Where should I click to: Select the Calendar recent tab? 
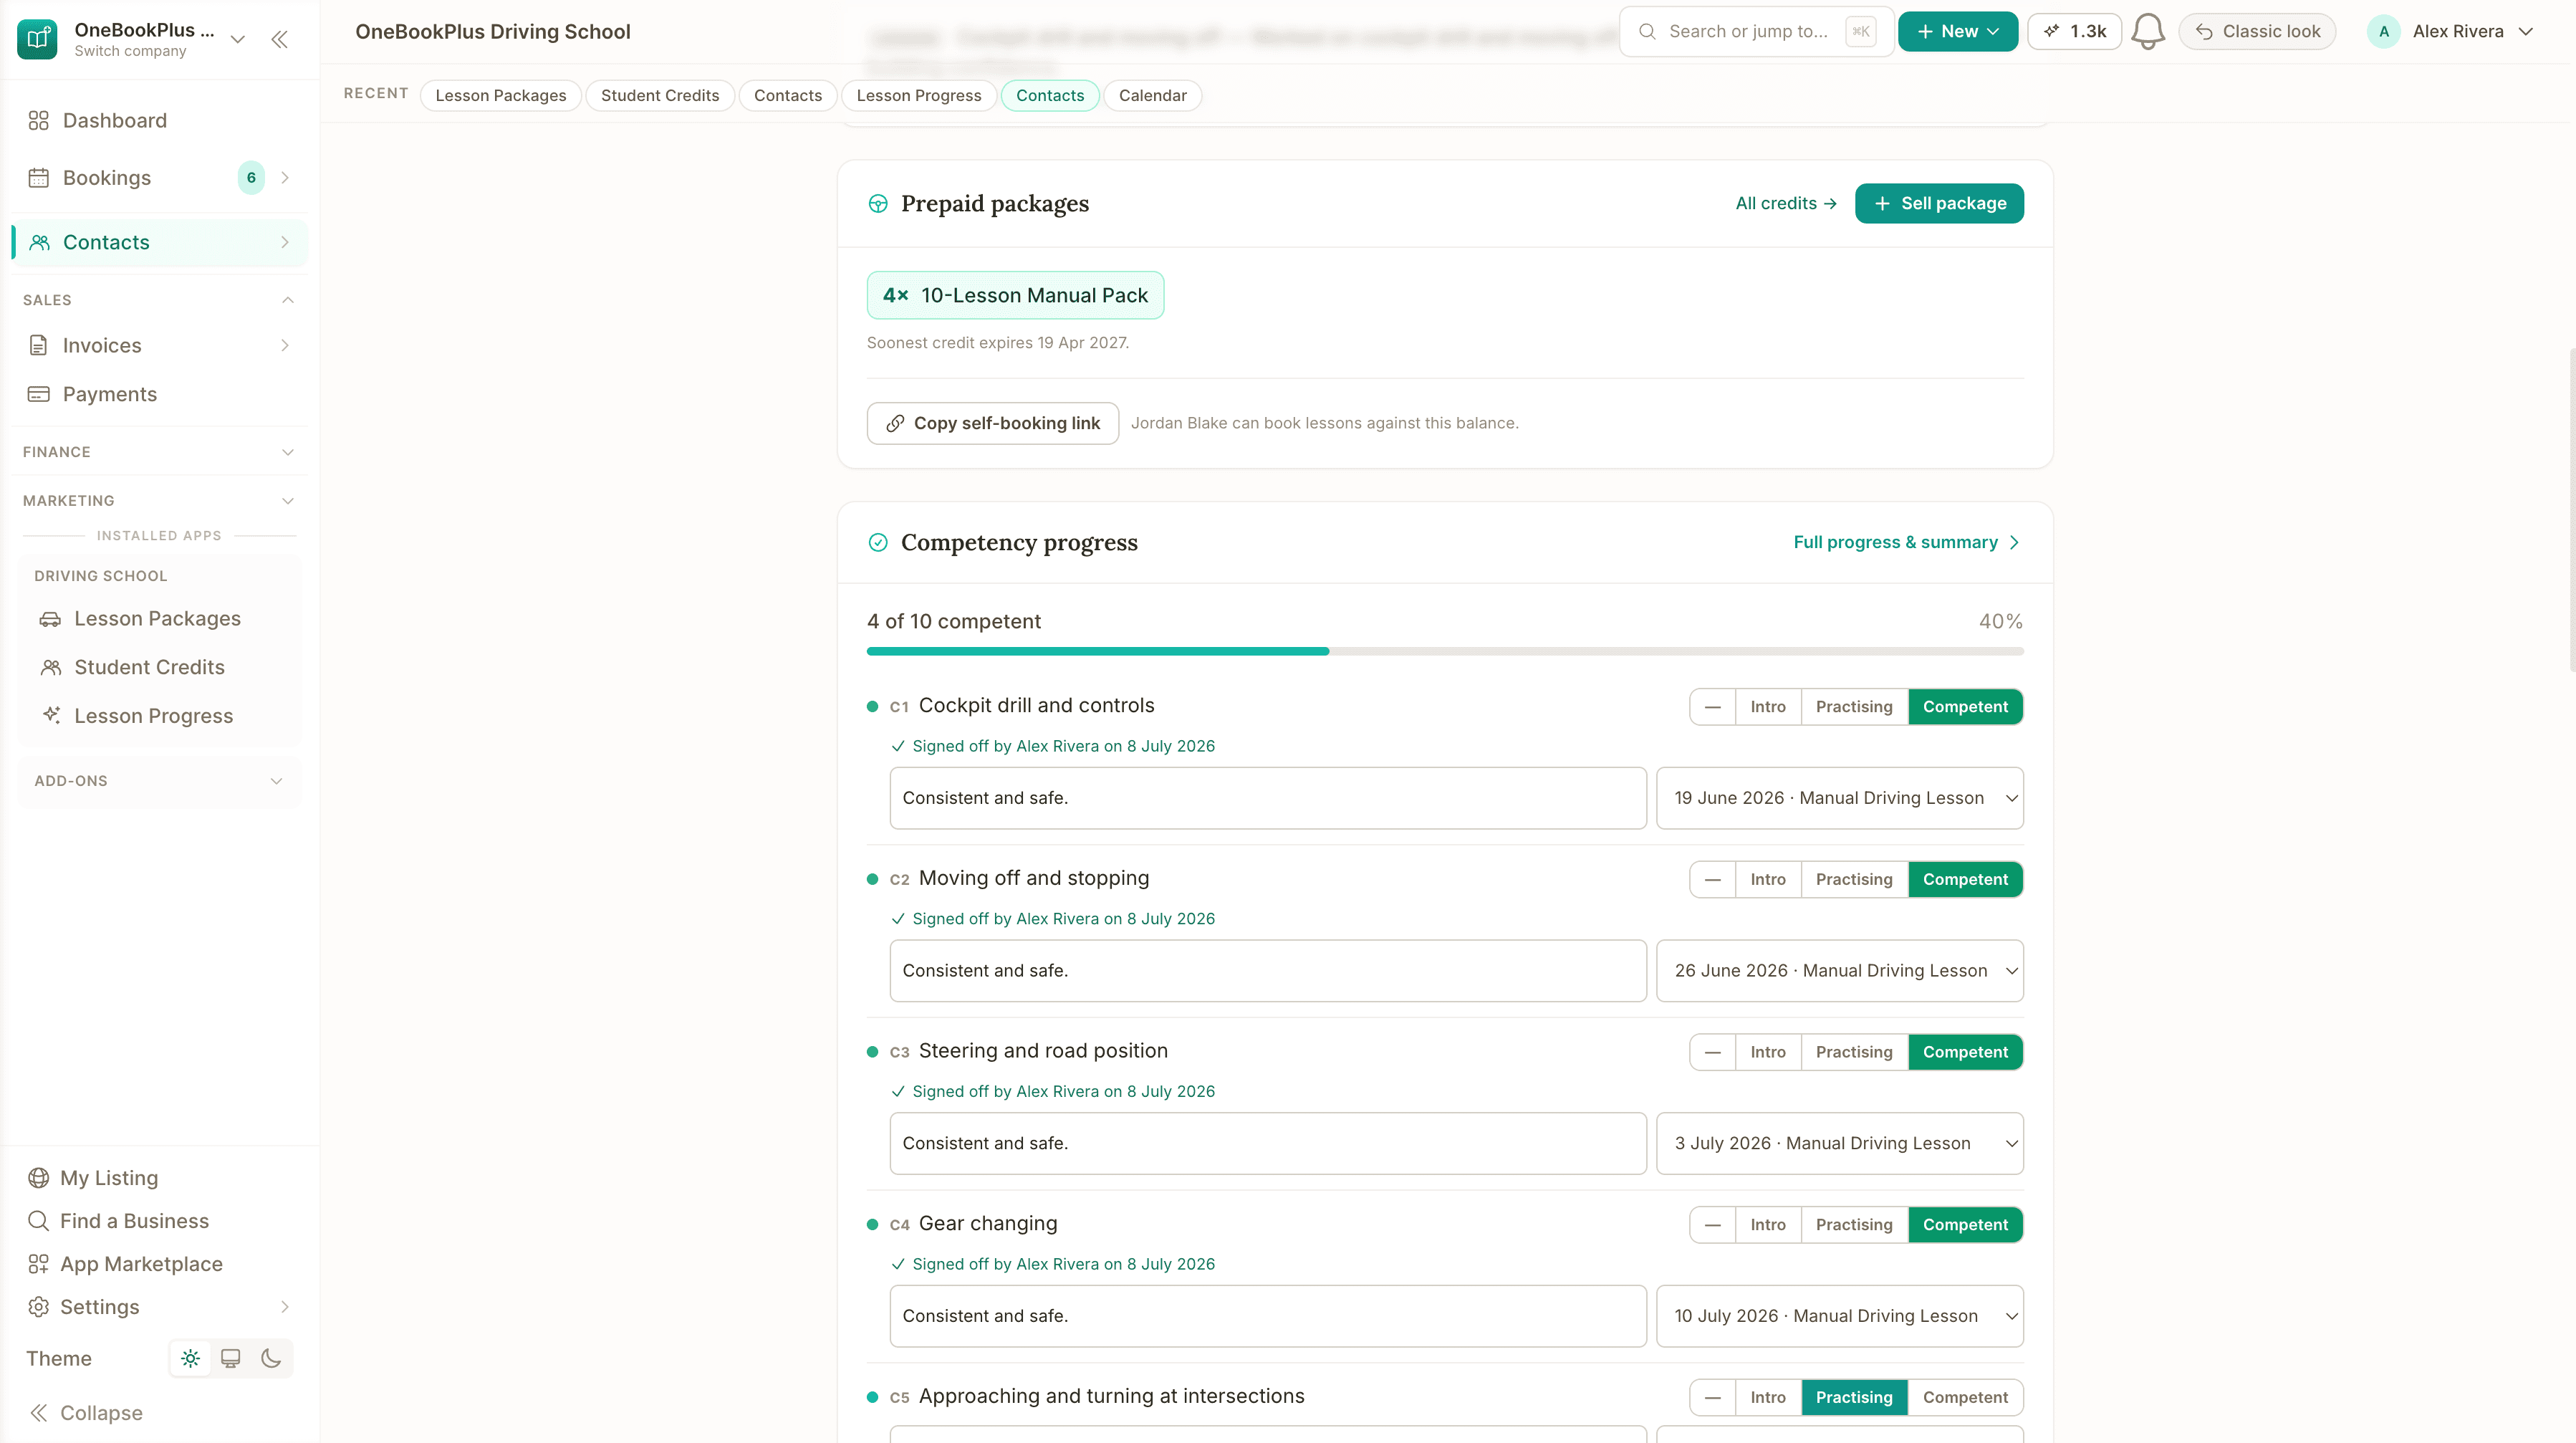coord(1152,95)
